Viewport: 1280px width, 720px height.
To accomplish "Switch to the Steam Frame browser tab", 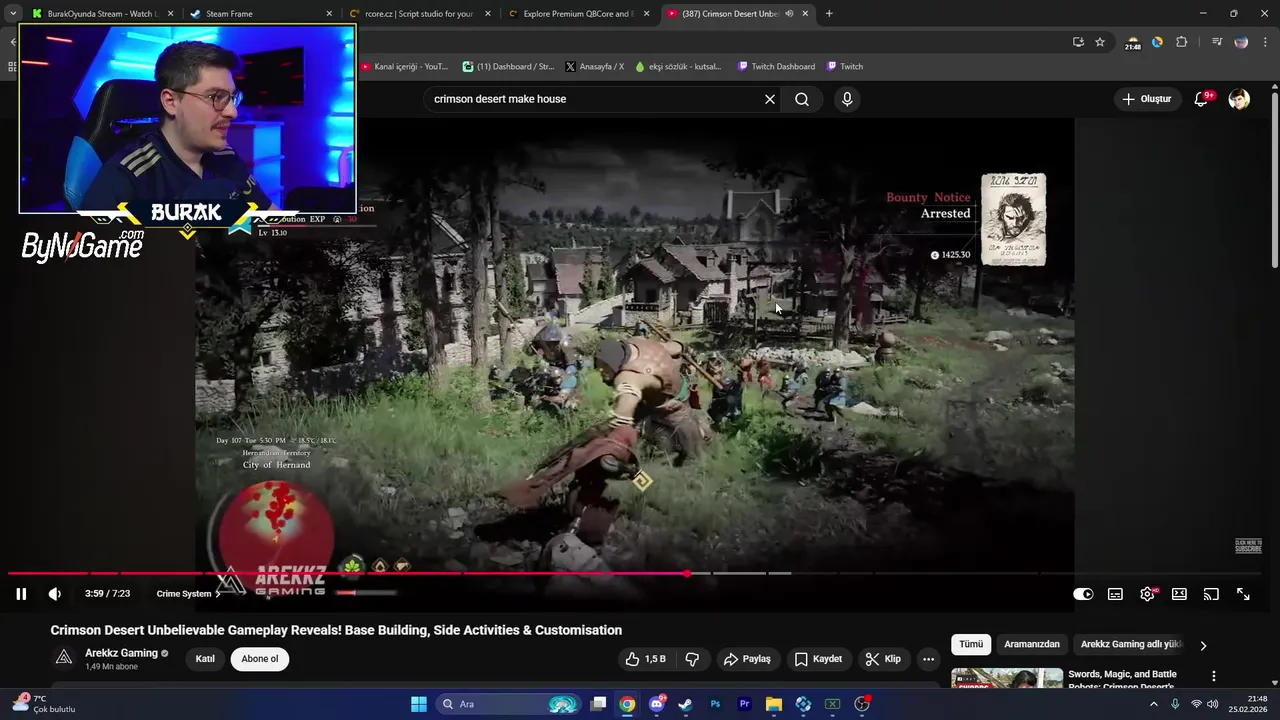I will [262, 14].
